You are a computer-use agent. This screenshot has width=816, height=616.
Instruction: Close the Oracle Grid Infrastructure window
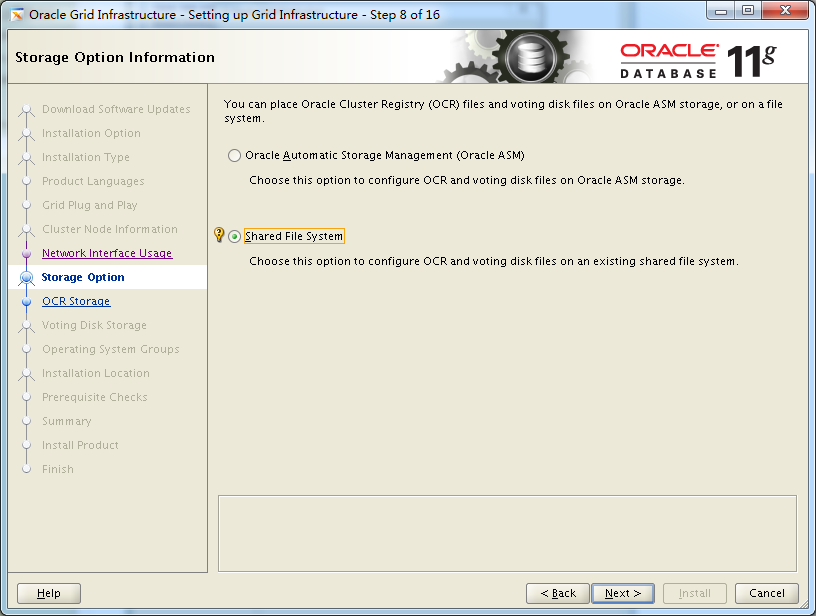tap(786, 11)
